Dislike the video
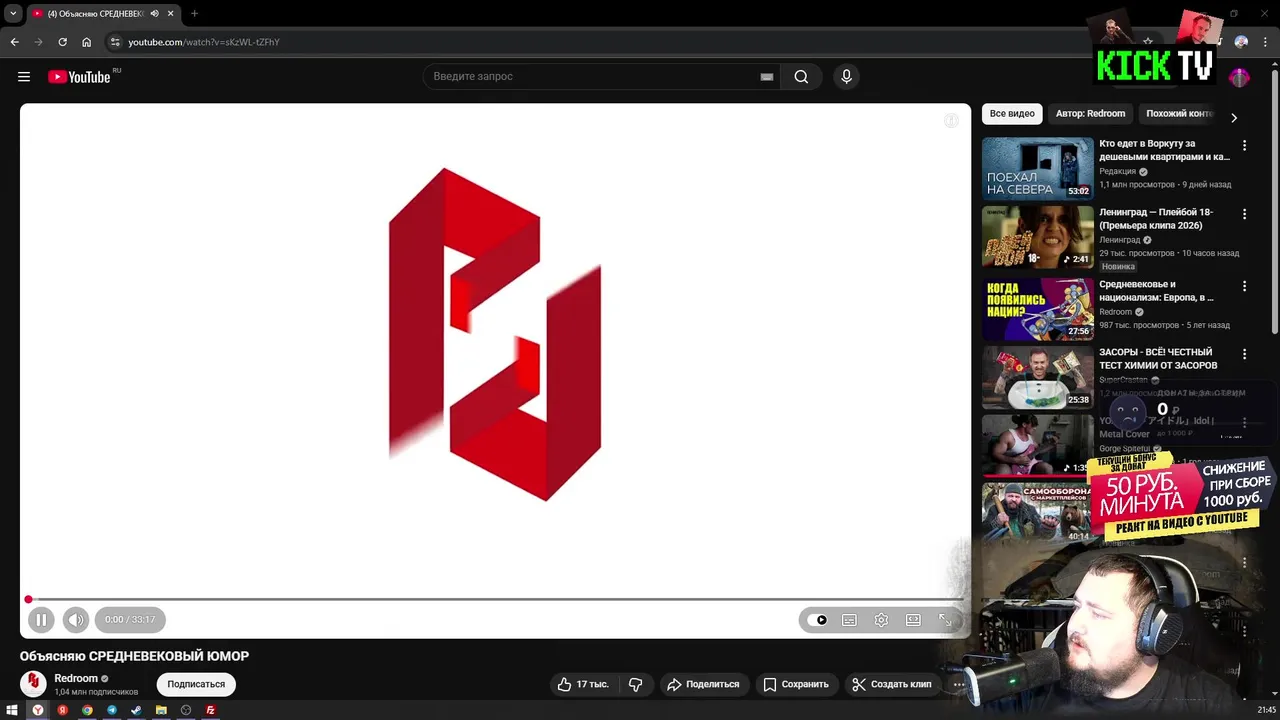Image resolution: width=1280 pixels, height=720 pixels. point(635,684)
